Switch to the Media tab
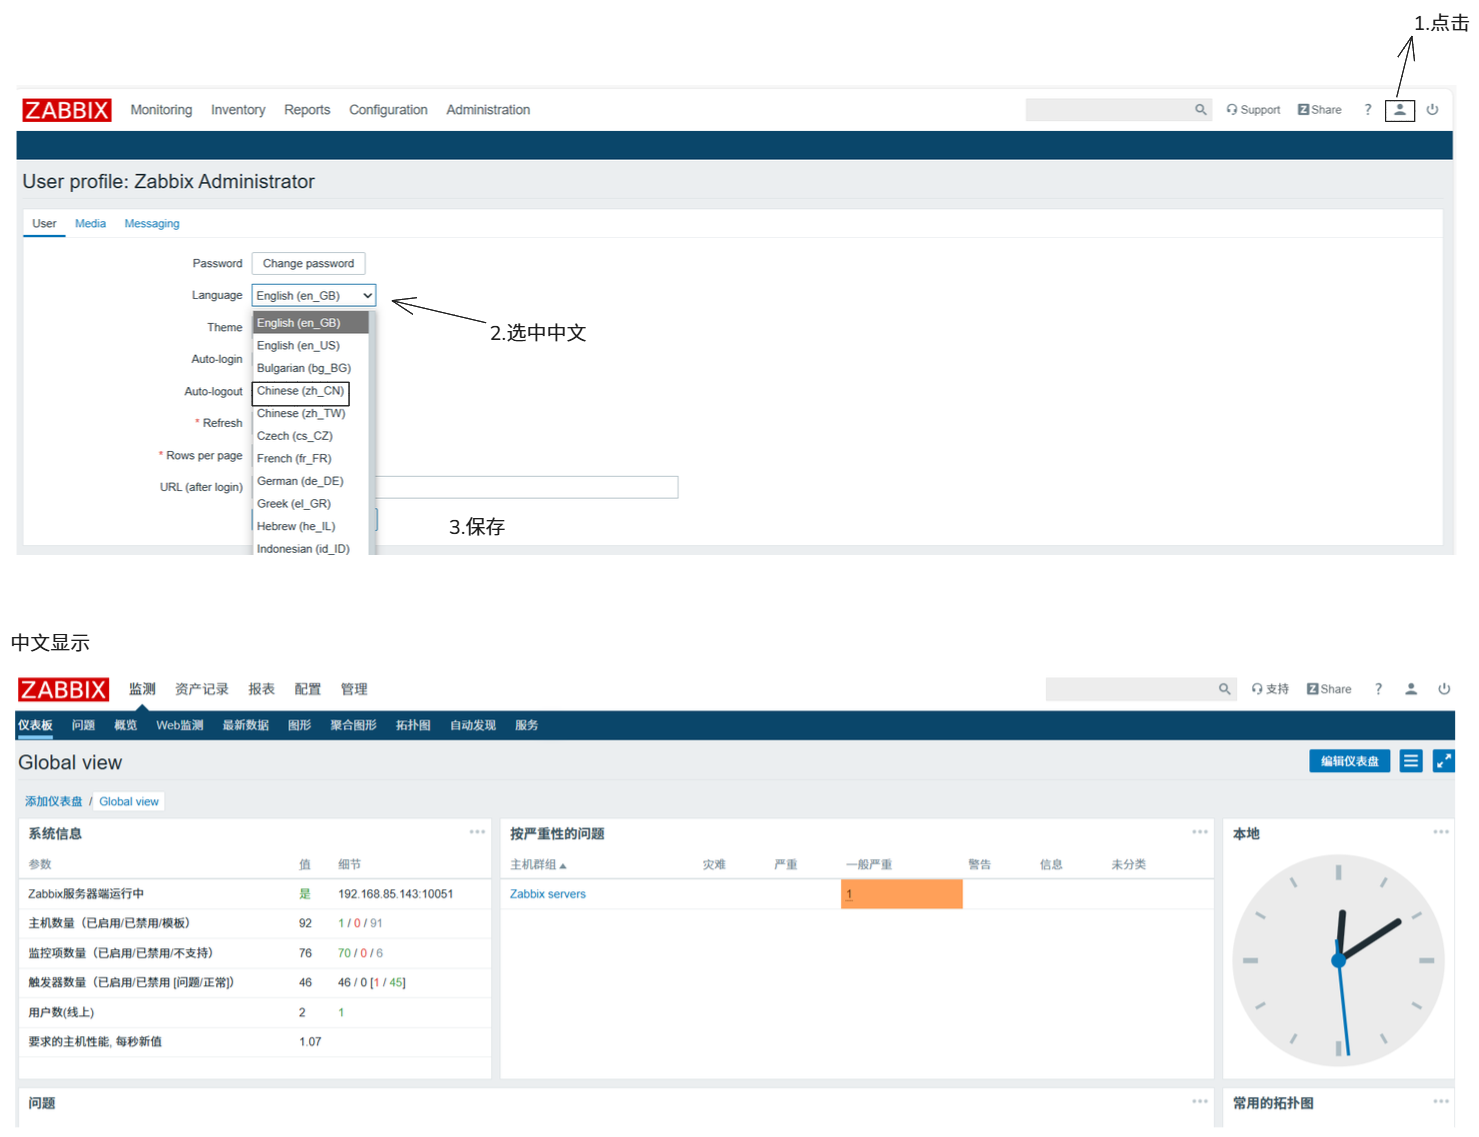Screen dimensions: 1479x1137 [x=90, y=223]
